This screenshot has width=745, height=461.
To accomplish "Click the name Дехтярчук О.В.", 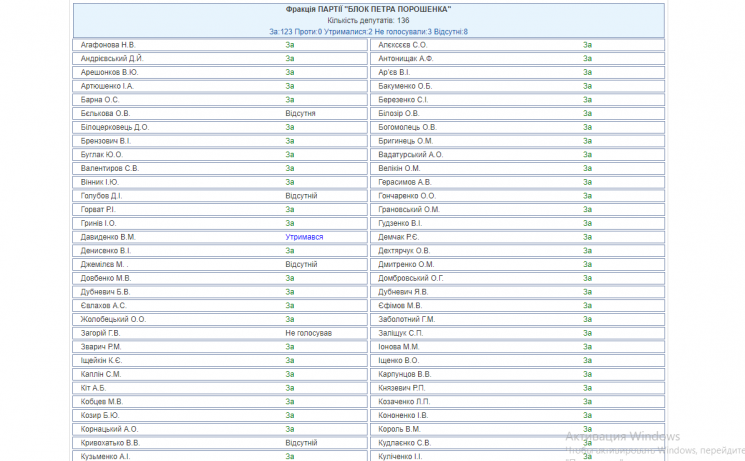I will [x=404, y=251].
